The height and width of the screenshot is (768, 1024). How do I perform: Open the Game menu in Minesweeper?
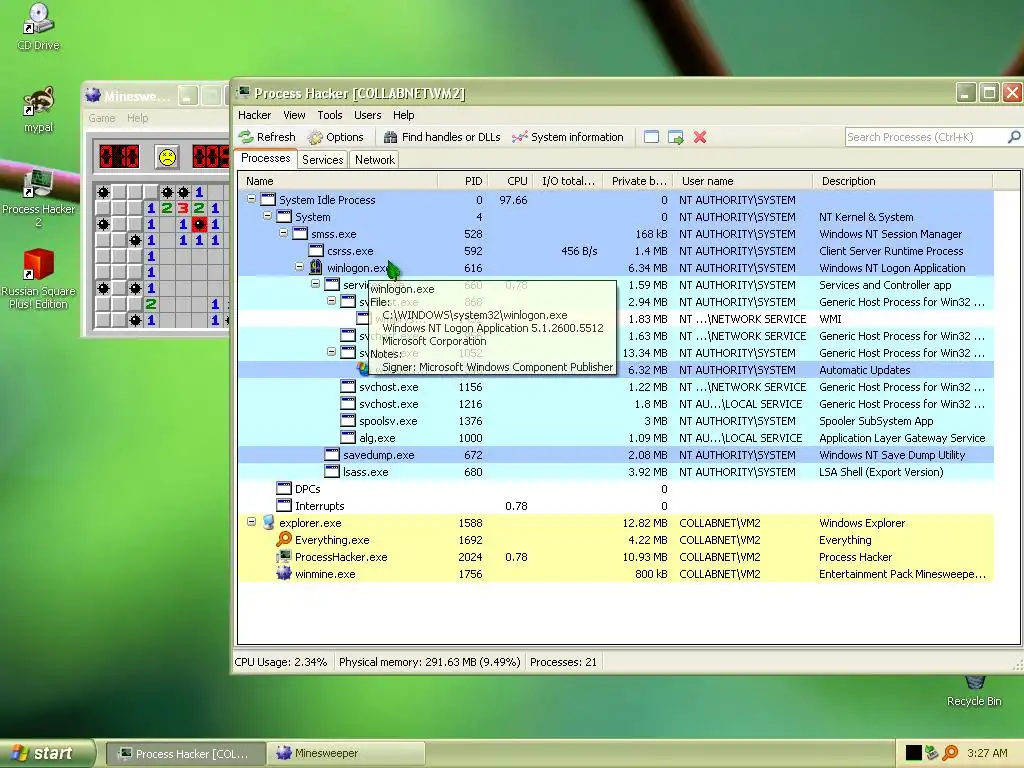point(102,118)
